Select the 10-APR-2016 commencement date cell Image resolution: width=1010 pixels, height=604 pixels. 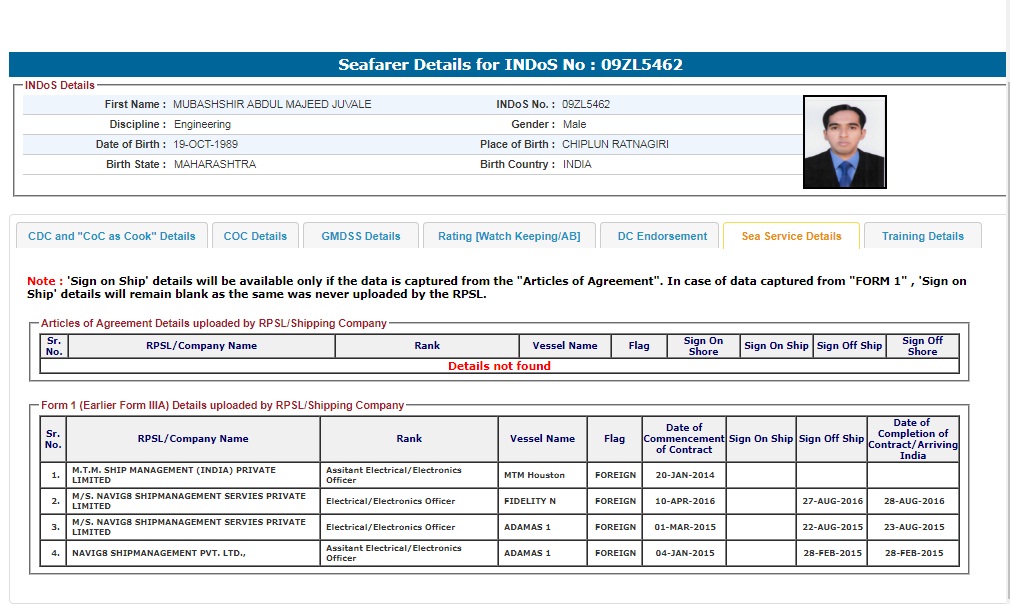pos(684,501)
